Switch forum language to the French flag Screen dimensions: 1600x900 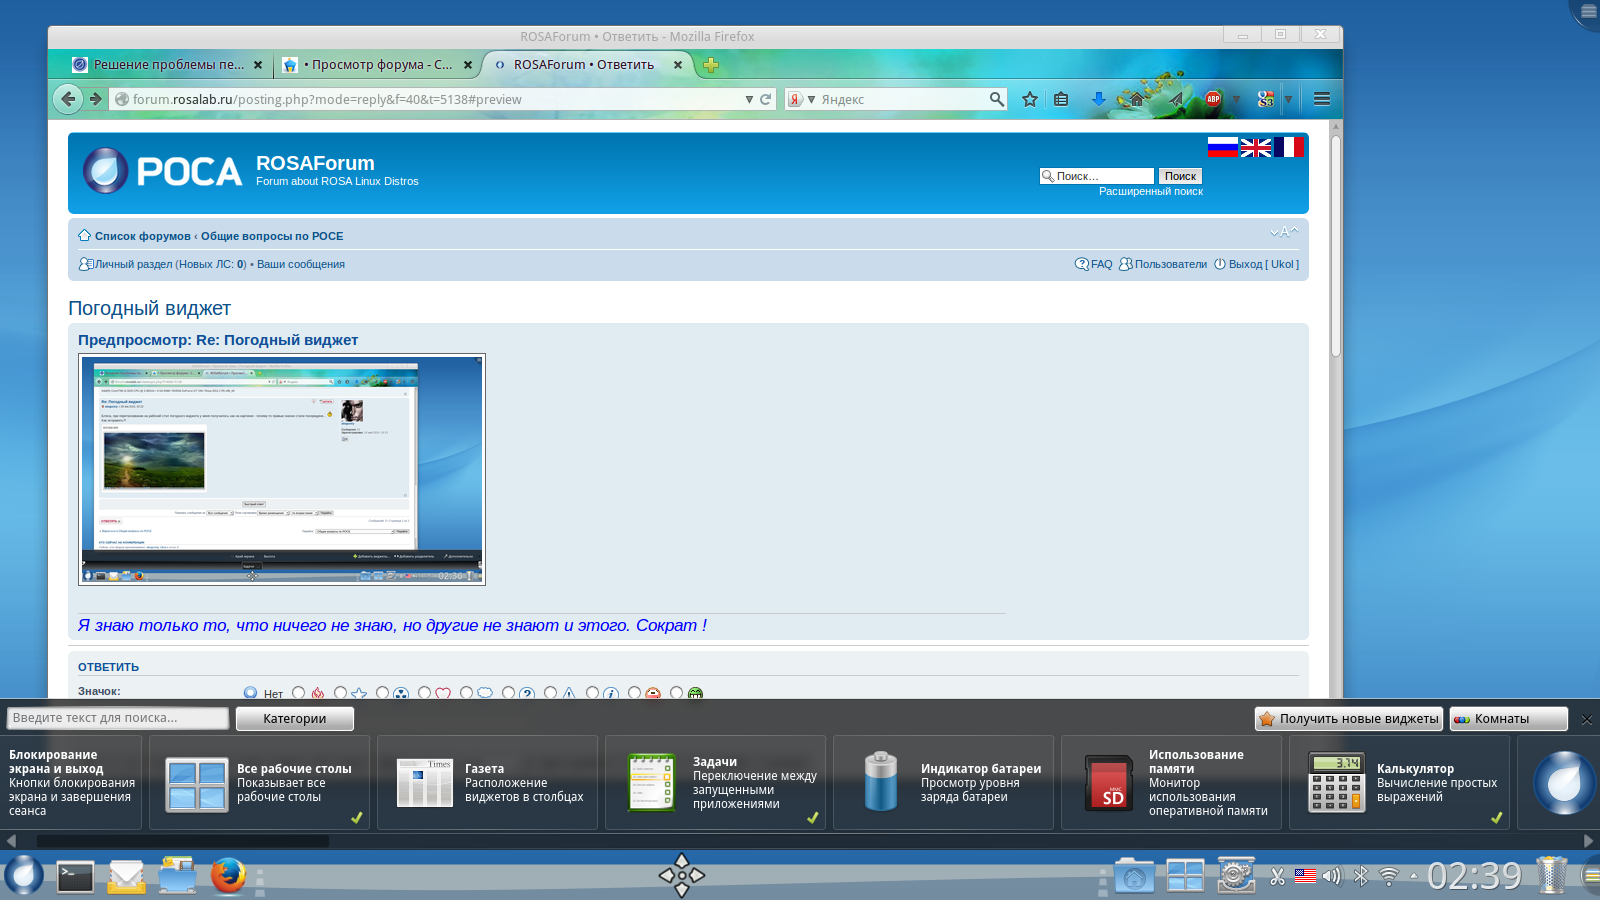click(x=1288, y=148)
